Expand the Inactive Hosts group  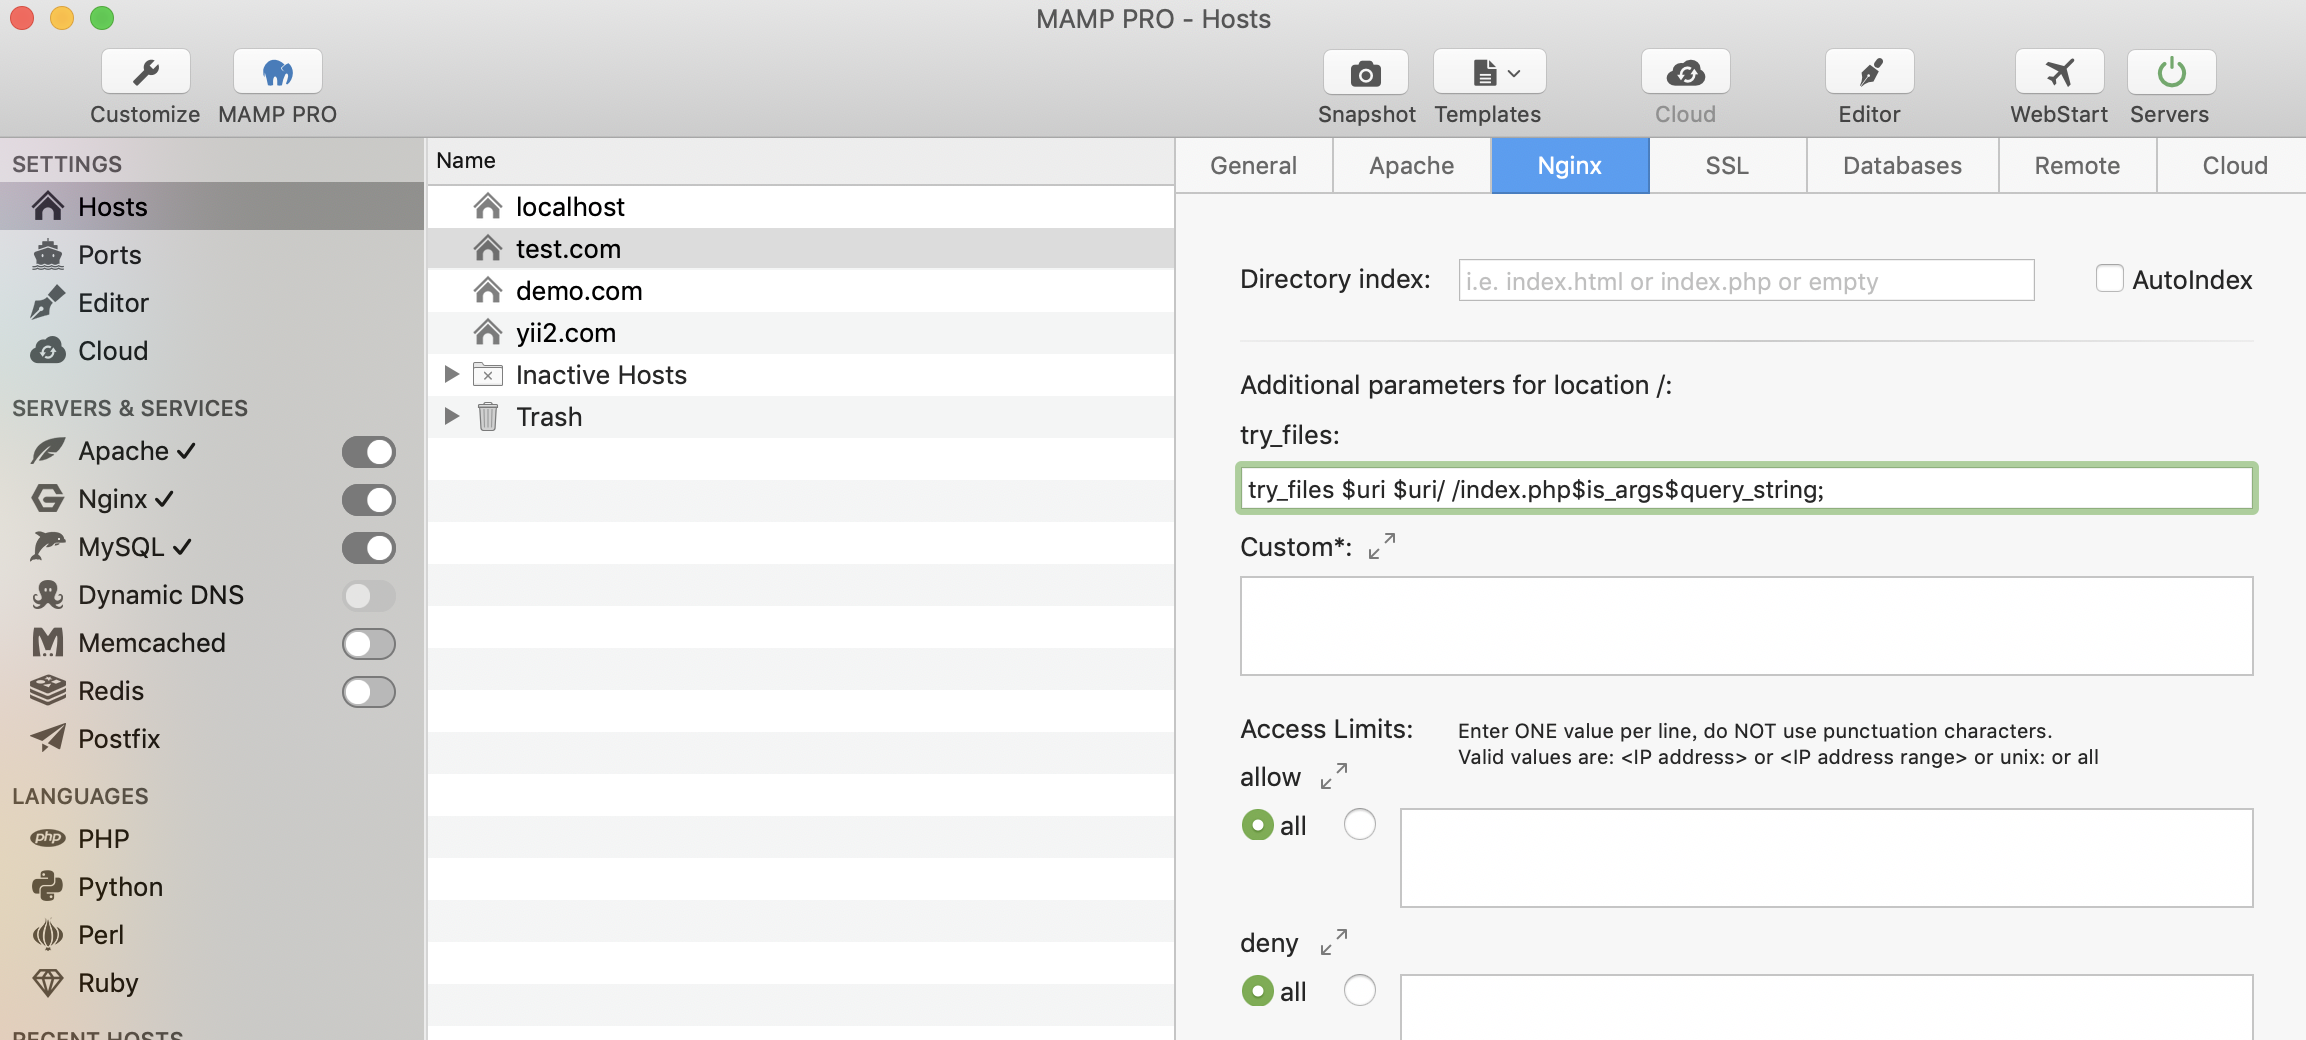tap(452, 374)
